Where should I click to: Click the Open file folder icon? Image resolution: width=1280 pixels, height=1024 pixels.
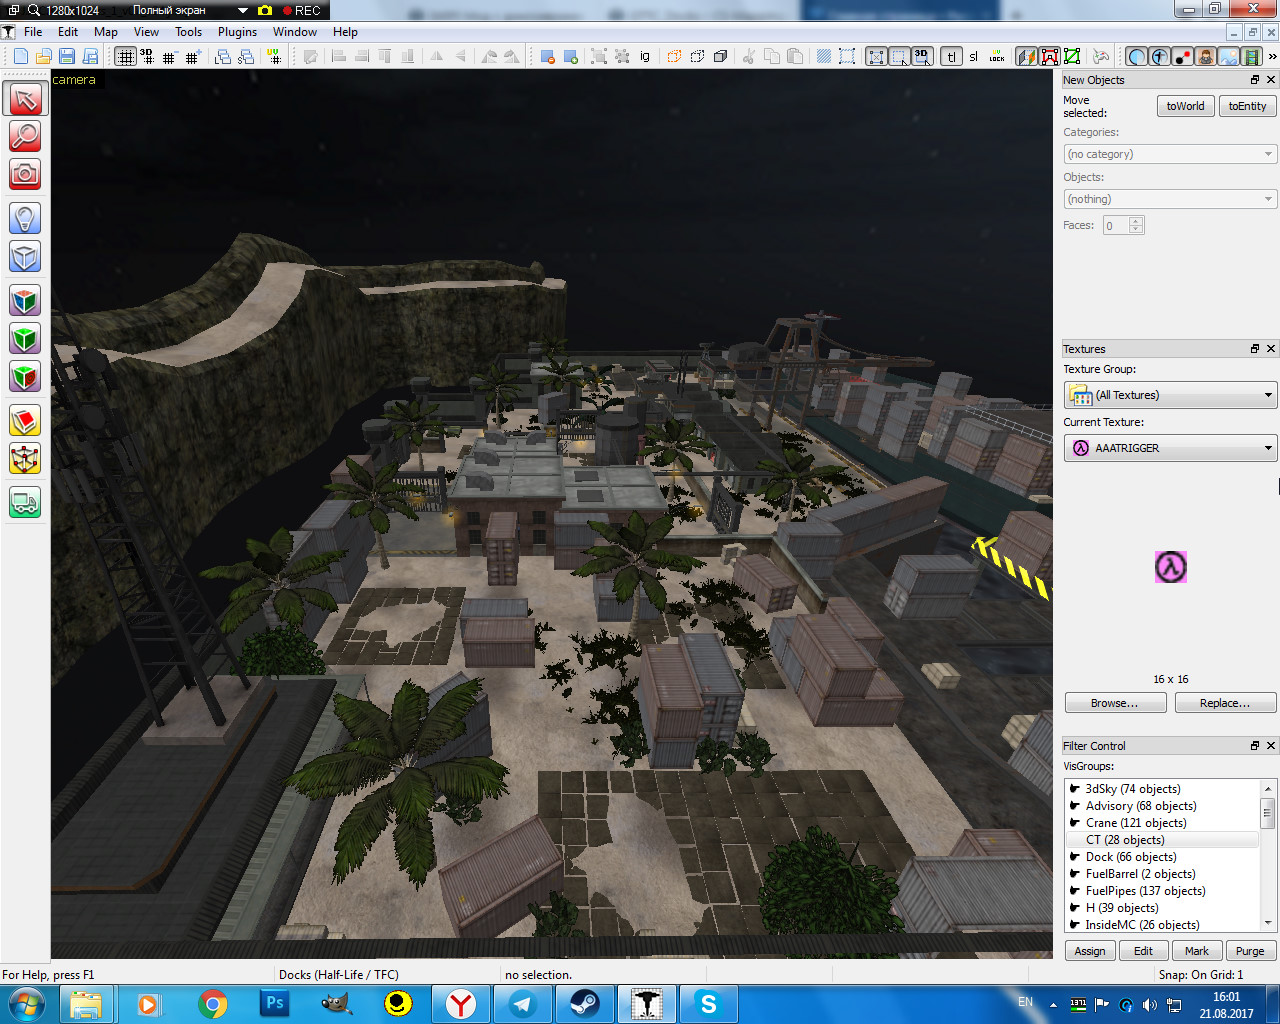point(43,56)
